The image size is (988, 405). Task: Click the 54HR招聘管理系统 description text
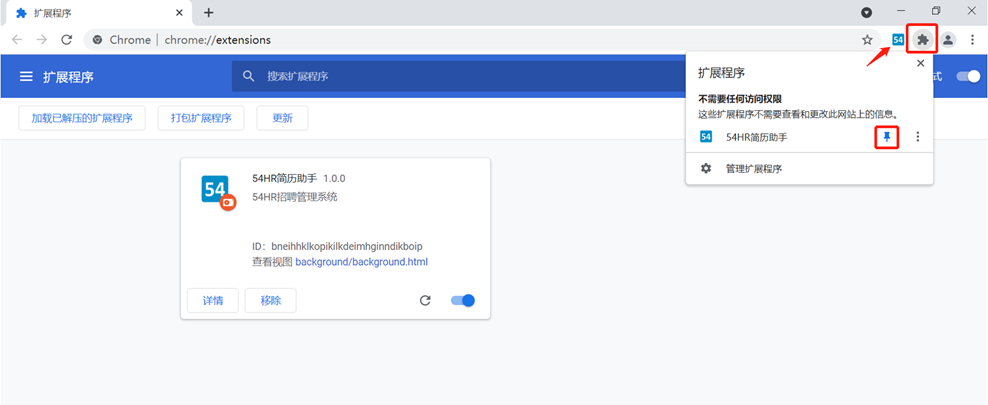[295, 197]
